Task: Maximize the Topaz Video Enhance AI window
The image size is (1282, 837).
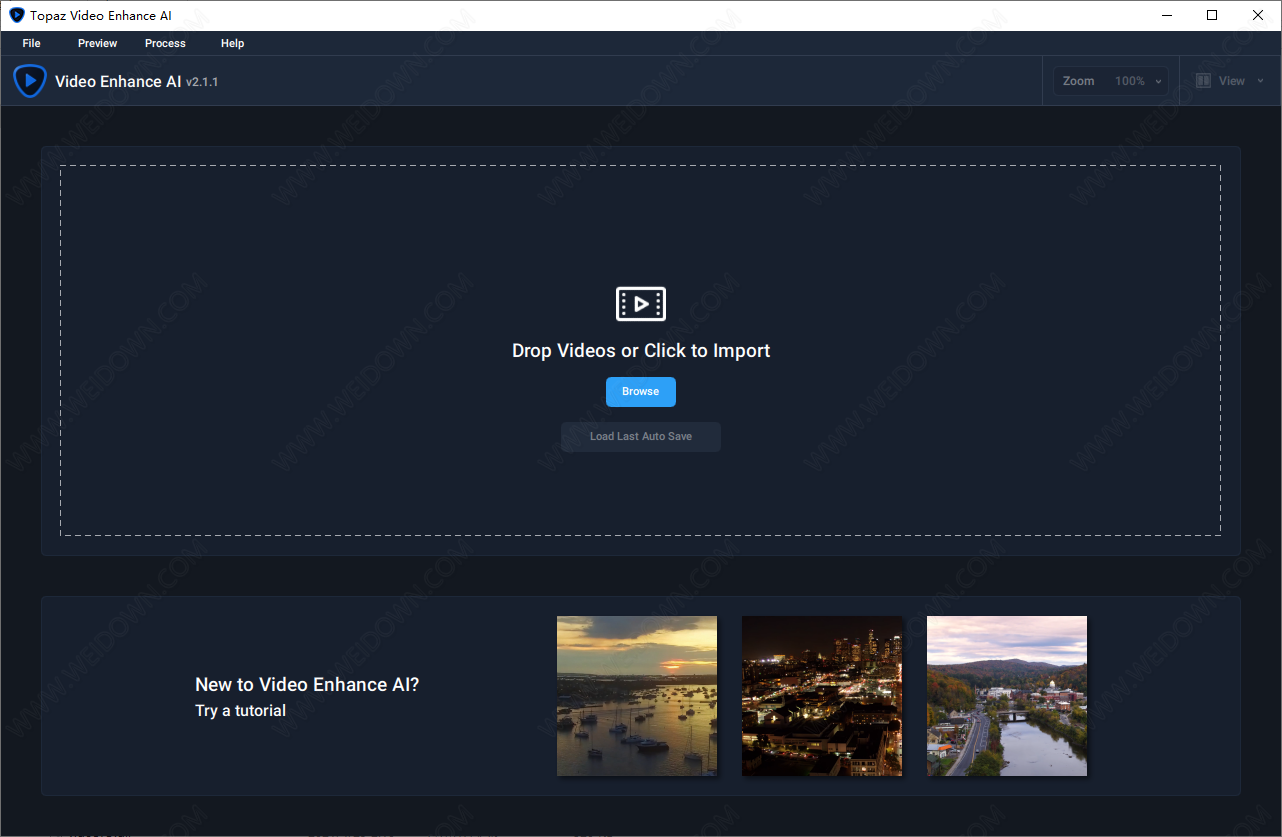Action: 1212,15
